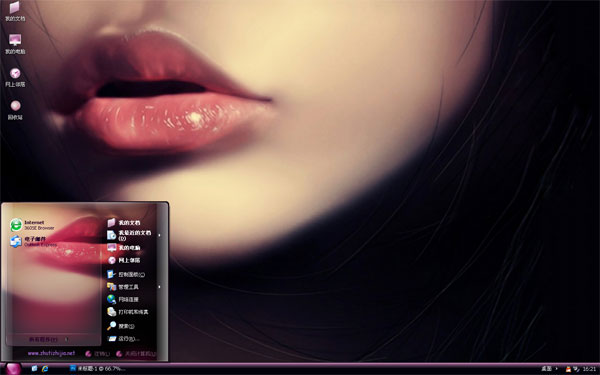Click the QQ penguin tray icon
Screen dimensions: 600x375
tap(568, 369)
